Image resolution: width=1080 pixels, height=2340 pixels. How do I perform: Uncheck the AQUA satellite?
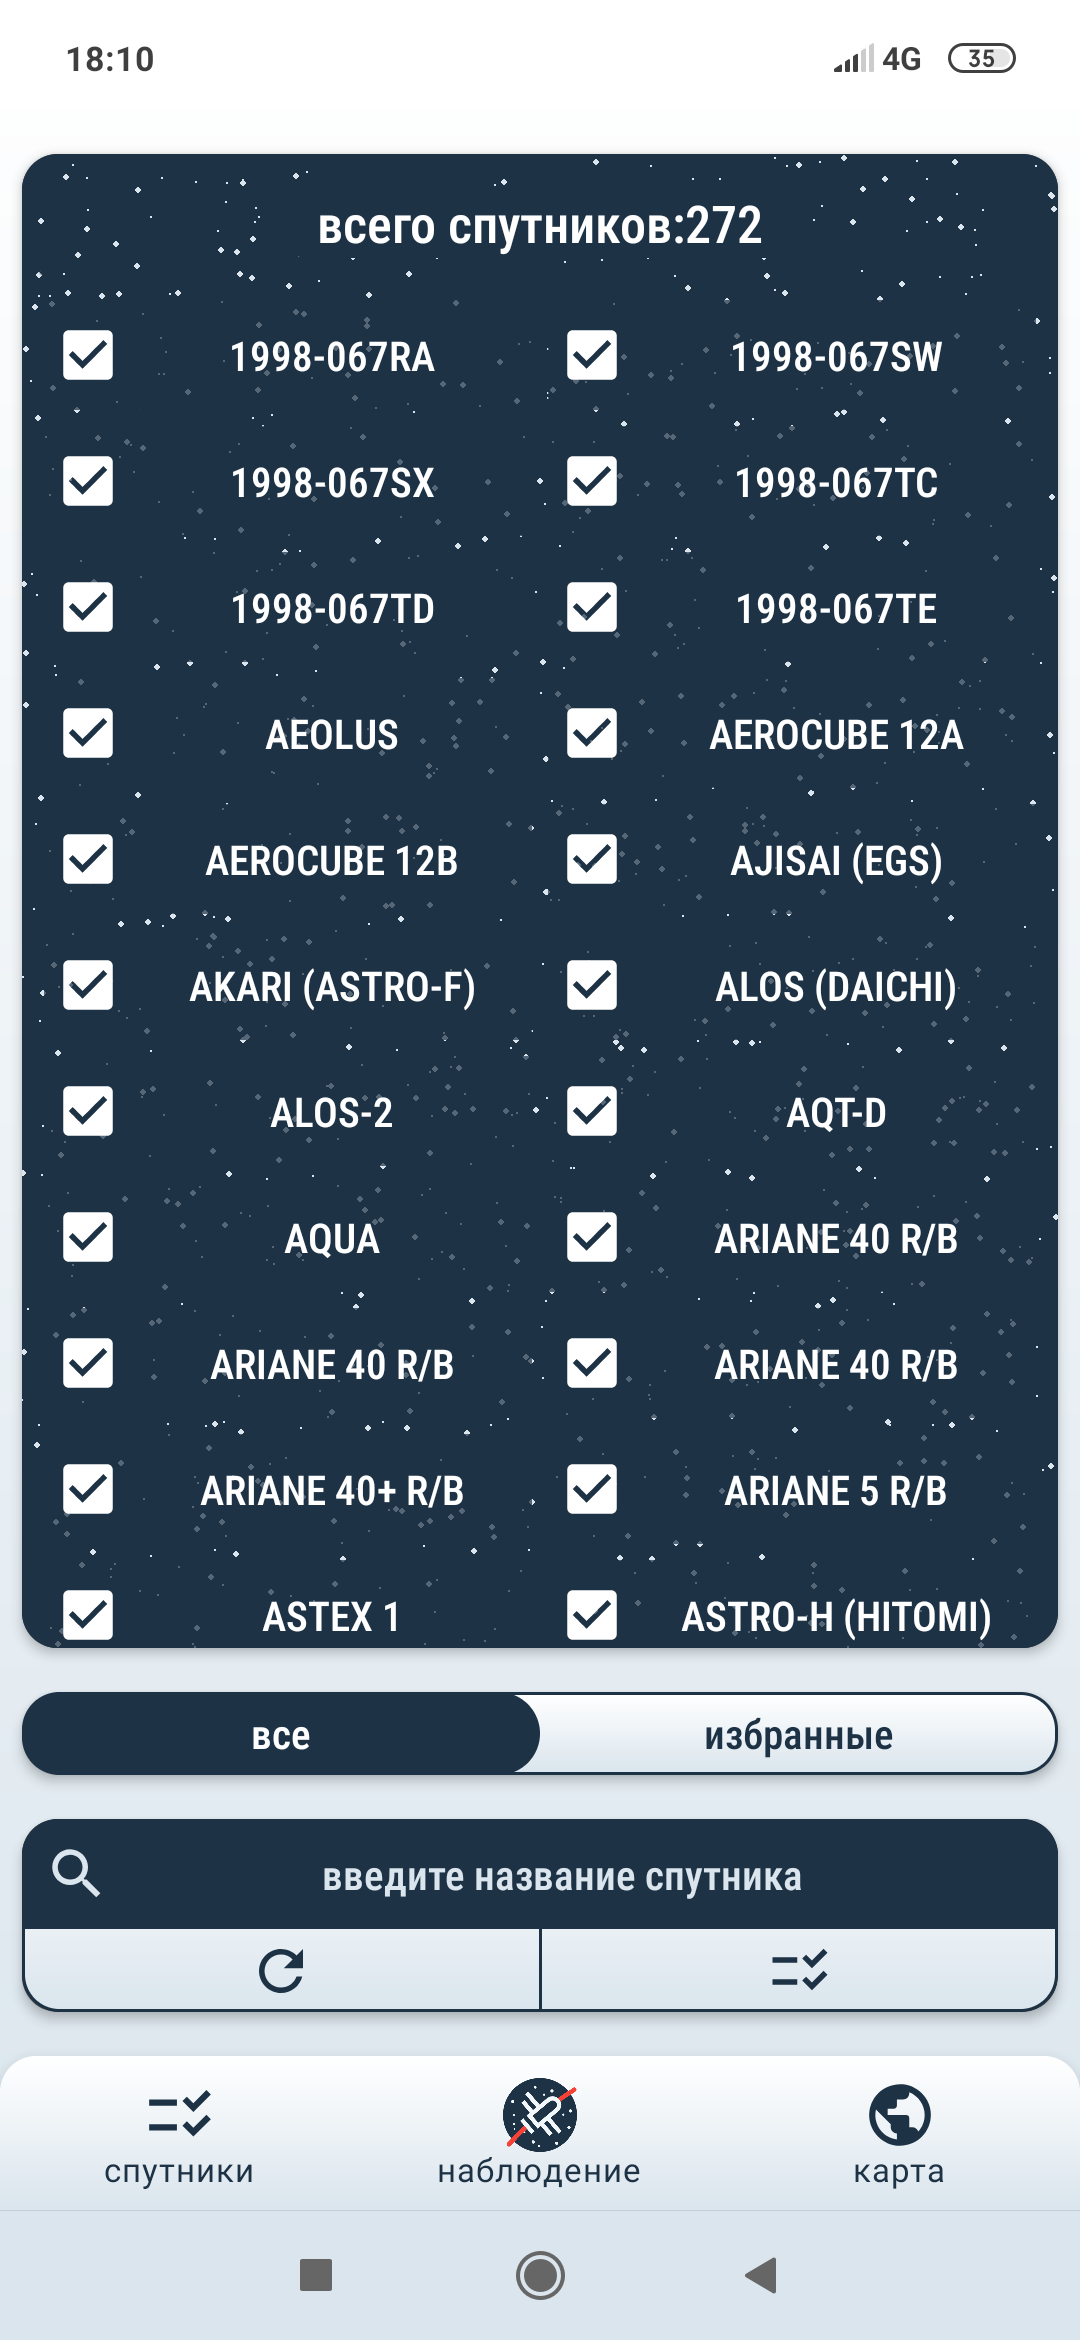point(86,1238)
